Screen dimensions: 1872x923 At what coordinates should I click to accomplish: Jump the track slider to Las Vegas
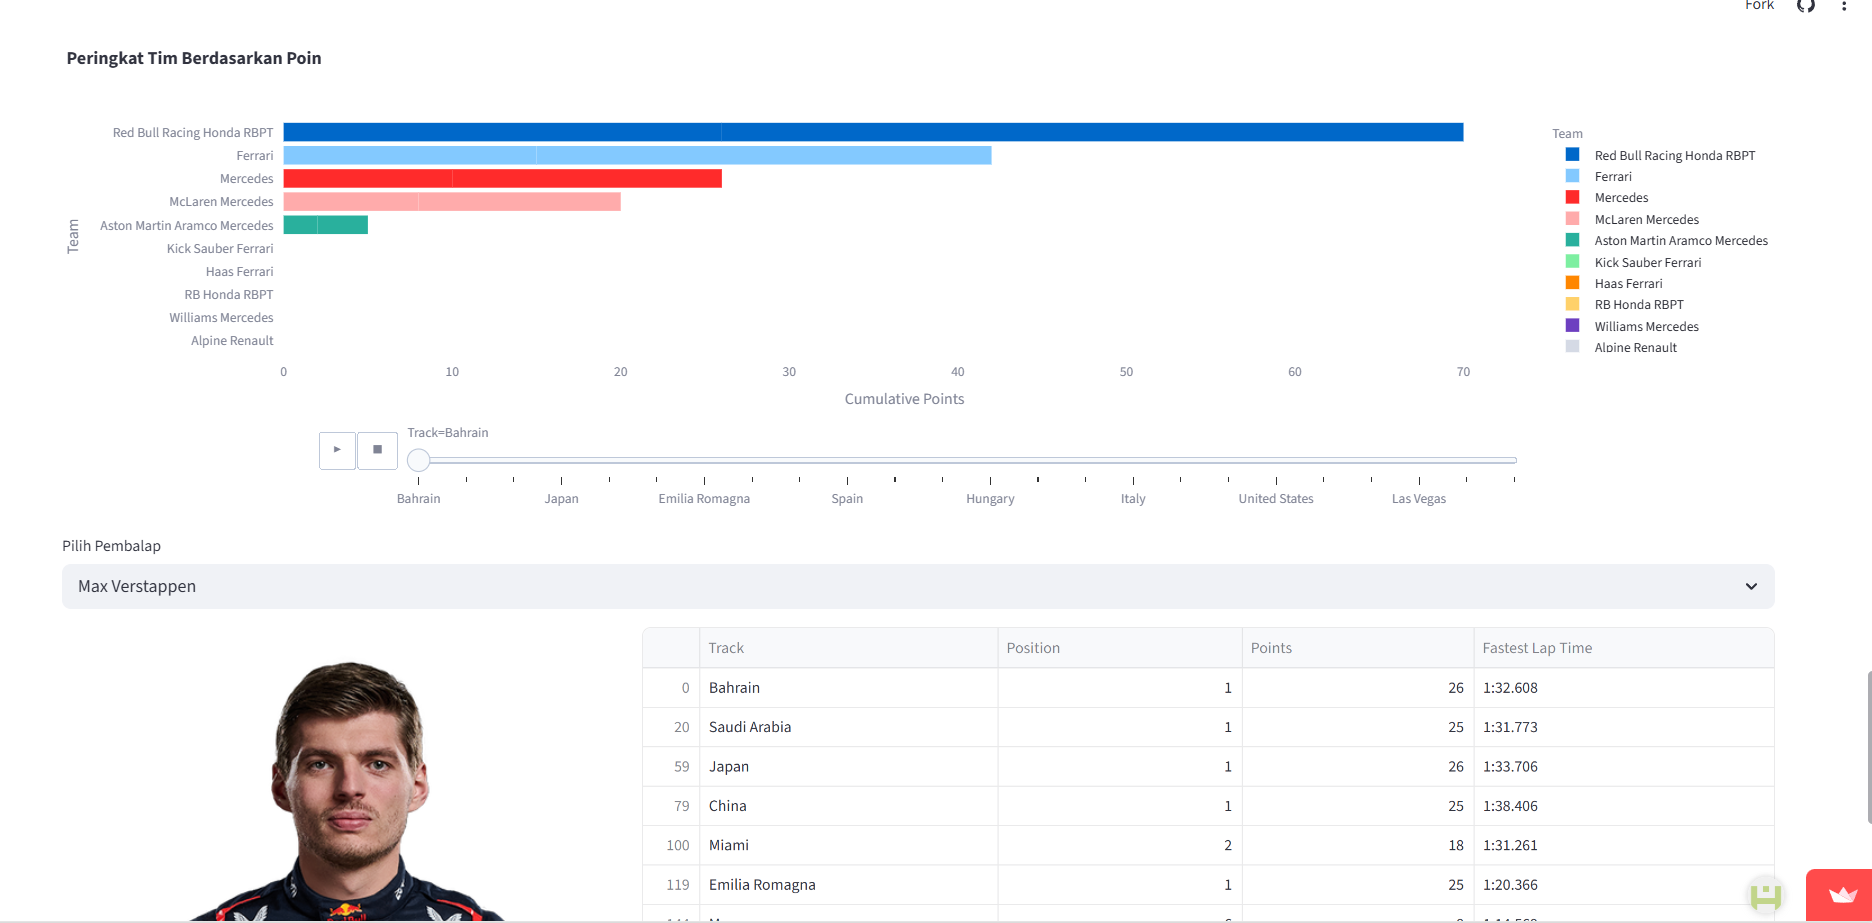pyautogui.click(x=1419, y=499)
